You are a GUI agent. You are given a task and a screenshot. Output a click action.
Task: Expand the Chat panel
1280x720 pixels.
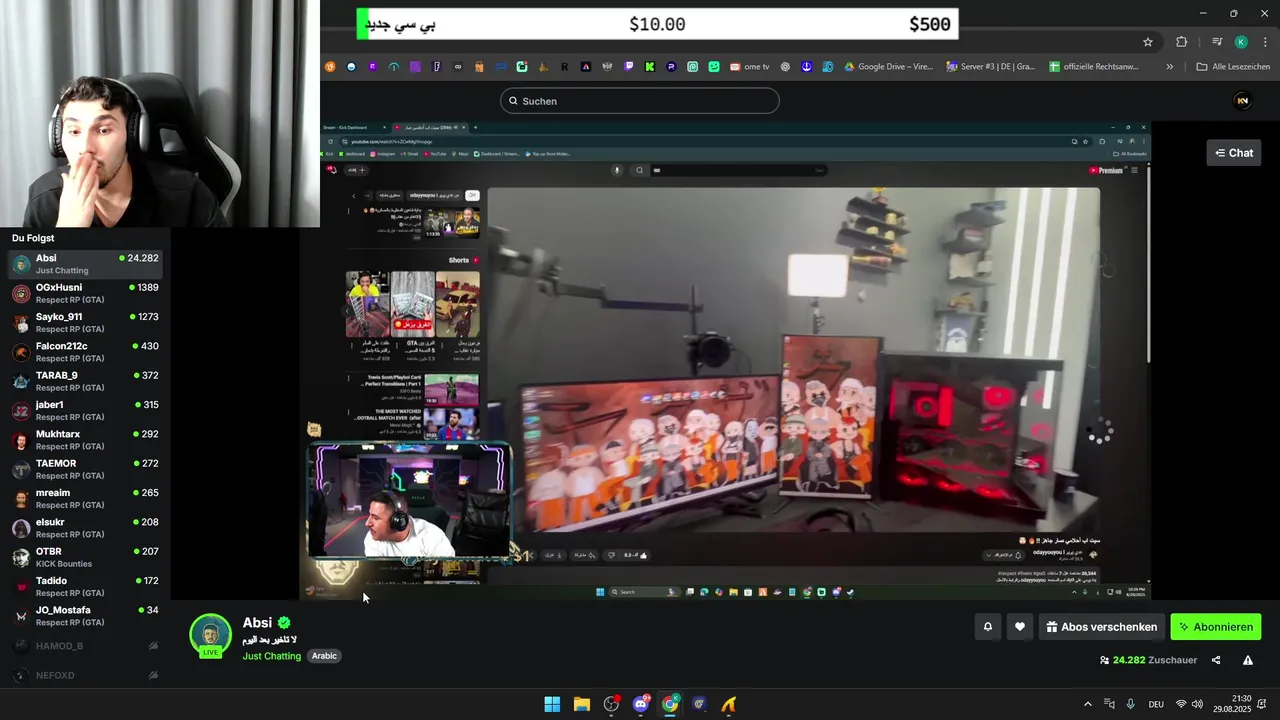point(1234,153)
